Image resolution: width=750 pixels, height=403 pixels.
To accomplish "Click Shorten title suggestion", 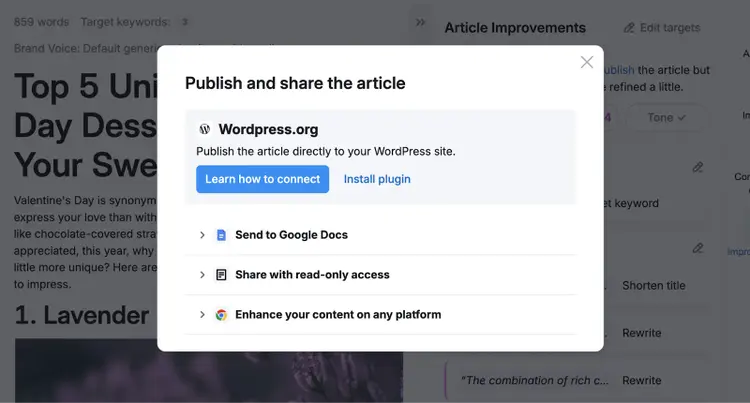I will (x=653, y=286).
